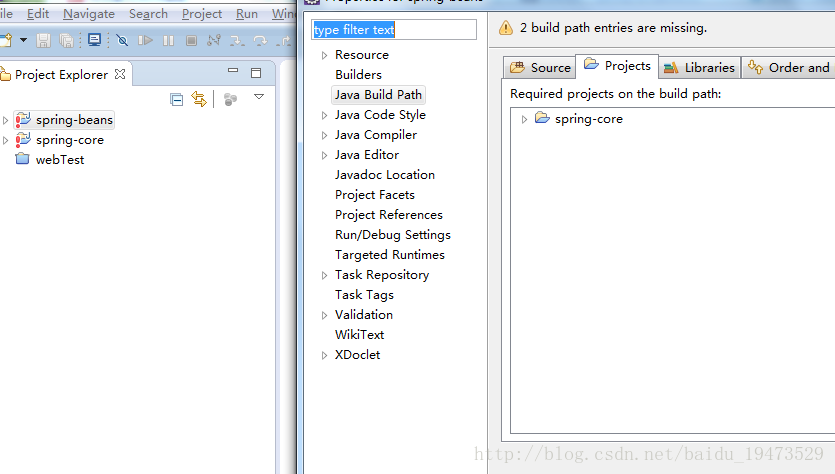Click the Resume debug icon
The image size is (835, 474).
tap(145, 40)
